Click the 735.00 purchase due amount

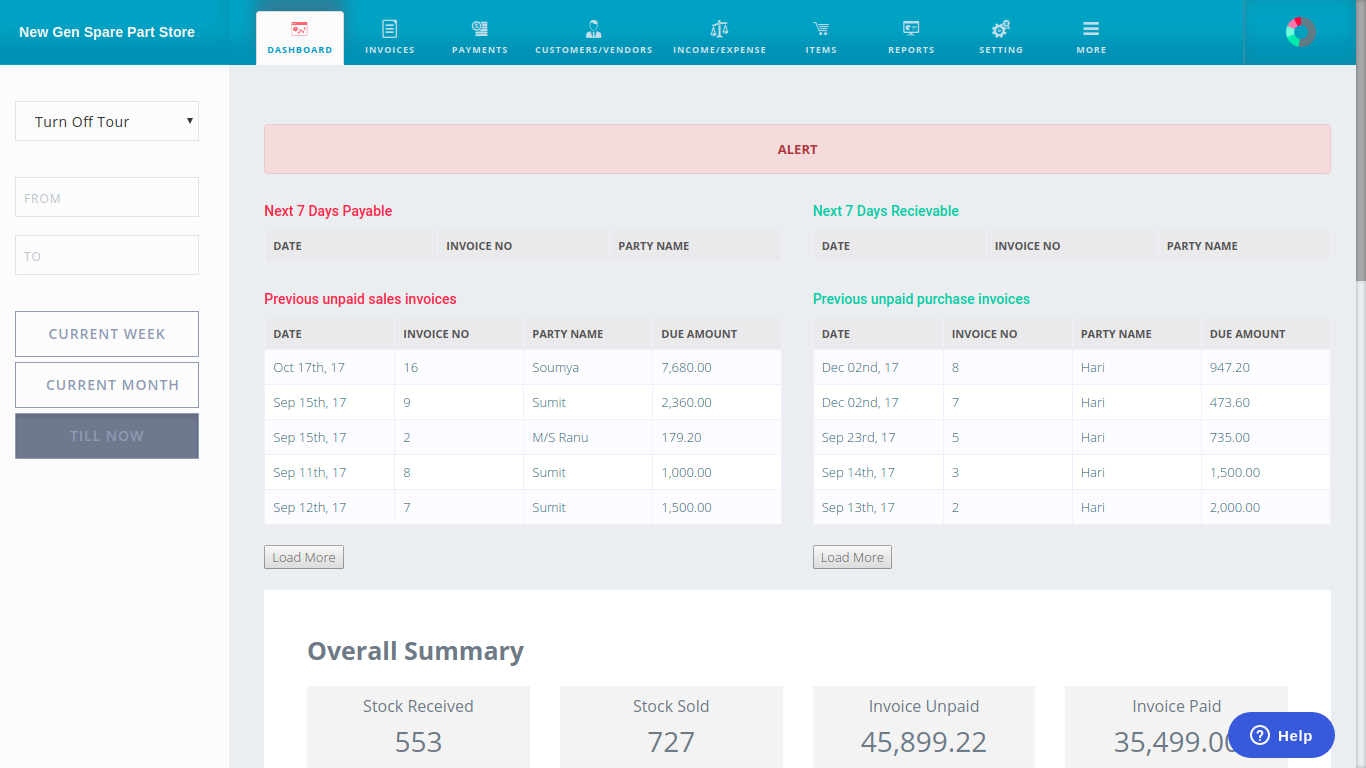1230,437
